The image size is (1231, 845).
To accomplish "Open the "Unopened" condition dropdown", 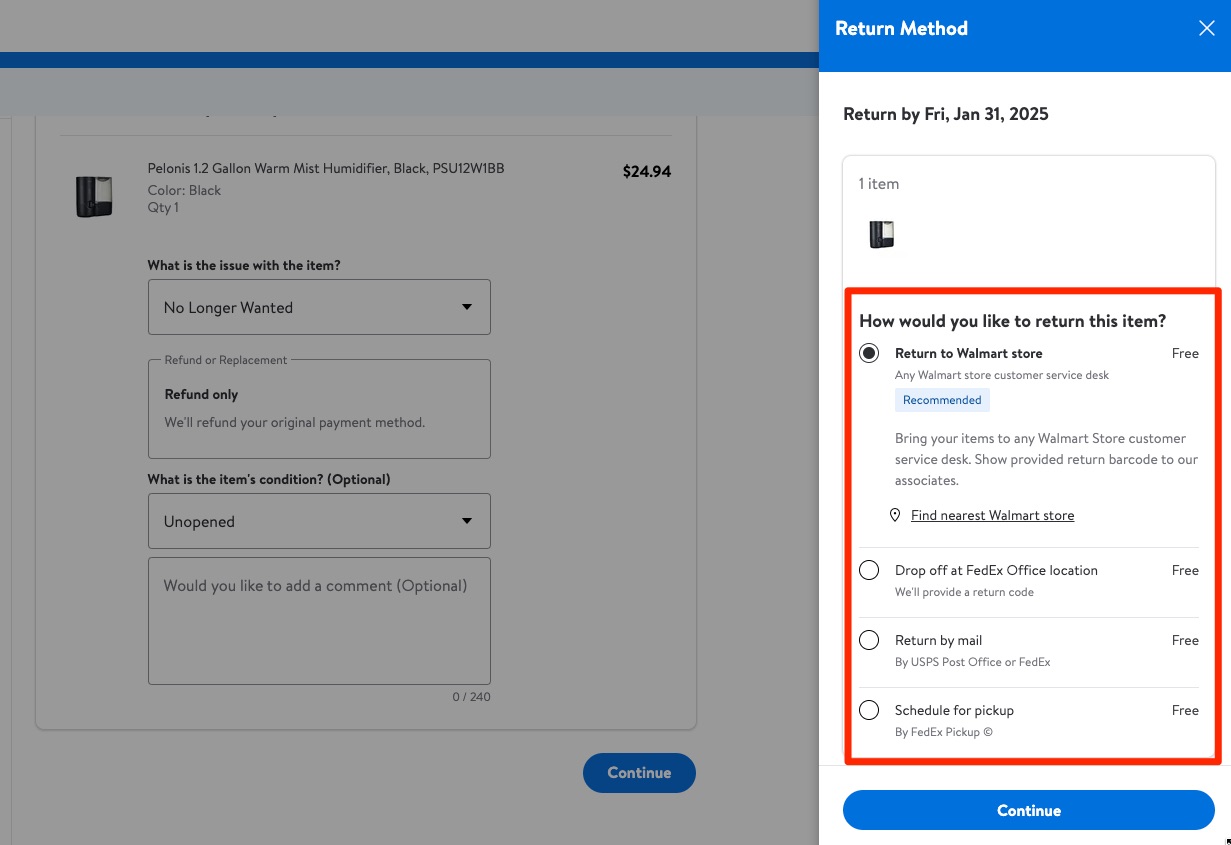I will pos(319,521).
